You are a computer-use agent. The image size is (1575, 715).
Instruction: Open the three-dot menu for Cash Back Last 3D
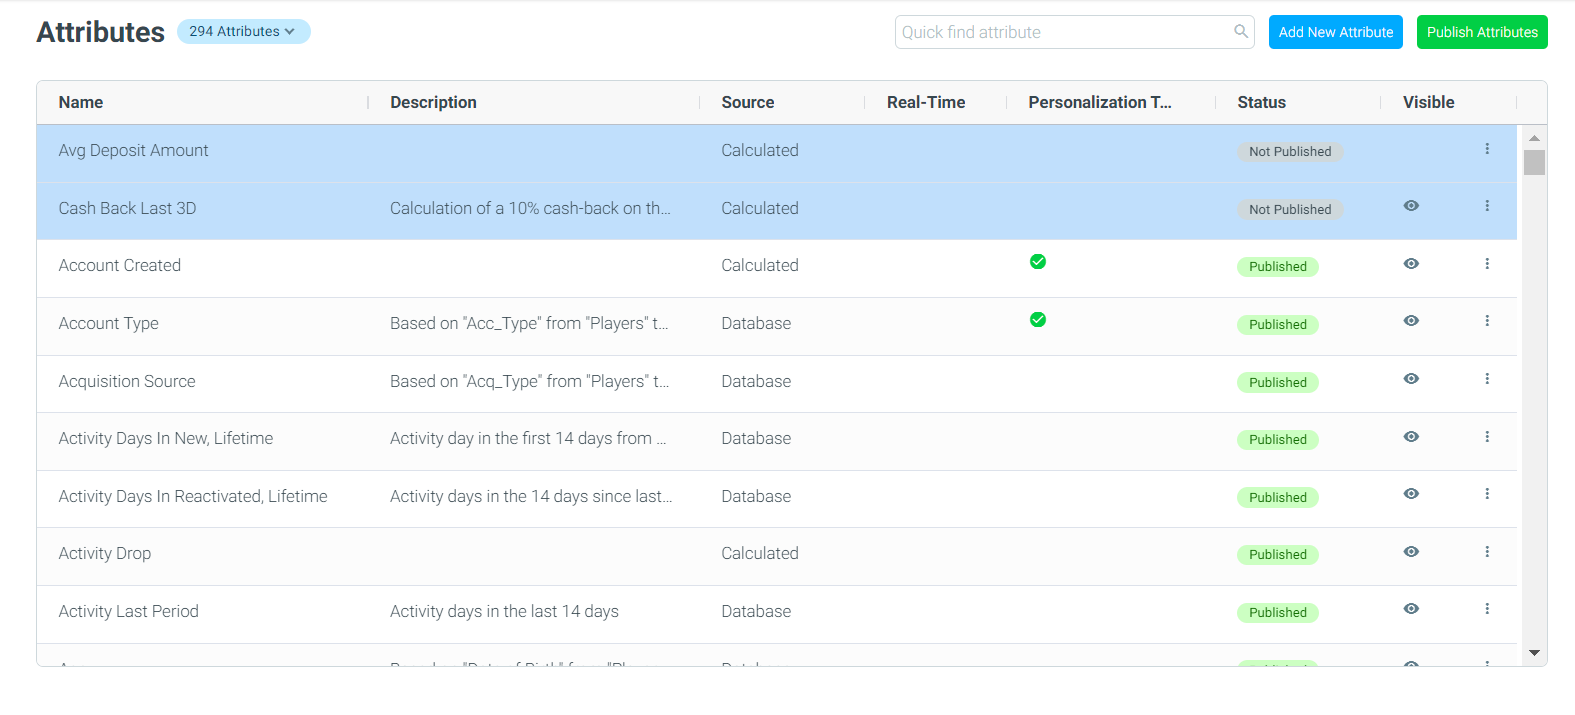coord(1487,206)
